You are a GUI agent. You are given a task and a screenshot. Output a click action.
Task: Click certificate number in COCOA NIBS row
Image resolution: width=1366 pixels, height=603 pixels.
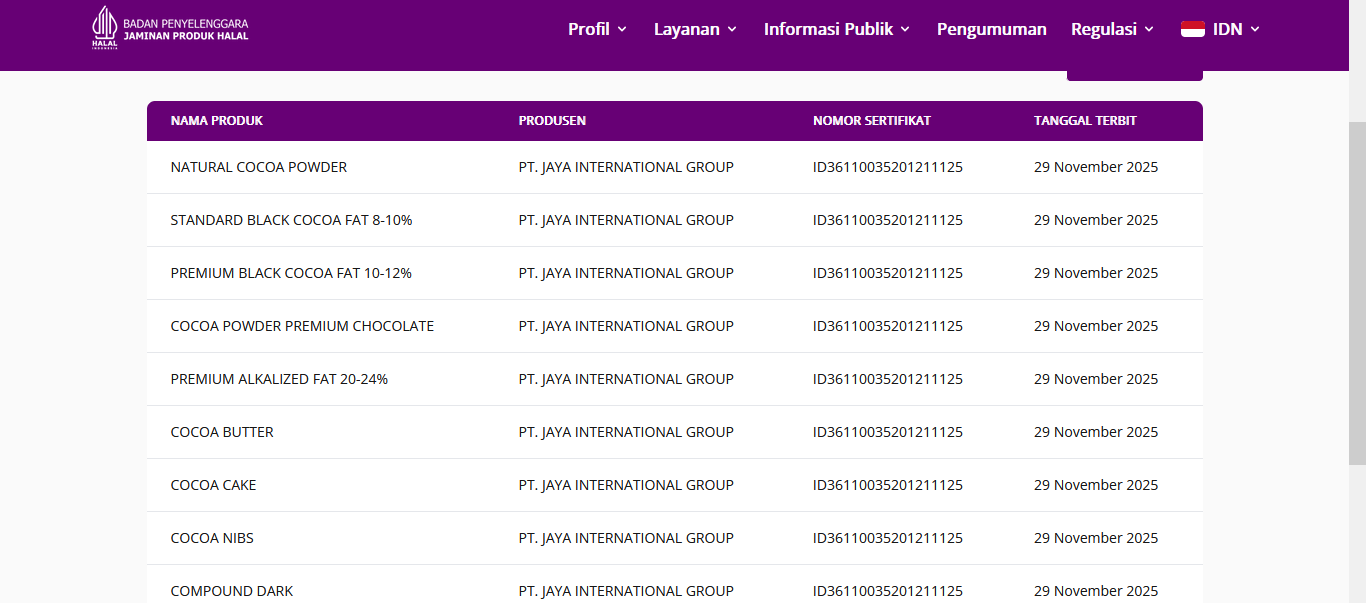pos(888,538)
